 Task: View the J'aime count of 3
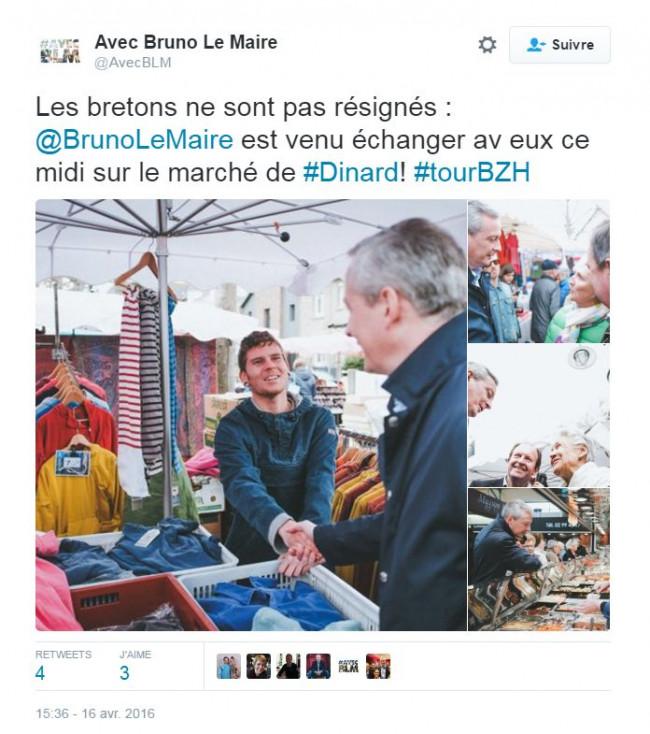(124, 673)
